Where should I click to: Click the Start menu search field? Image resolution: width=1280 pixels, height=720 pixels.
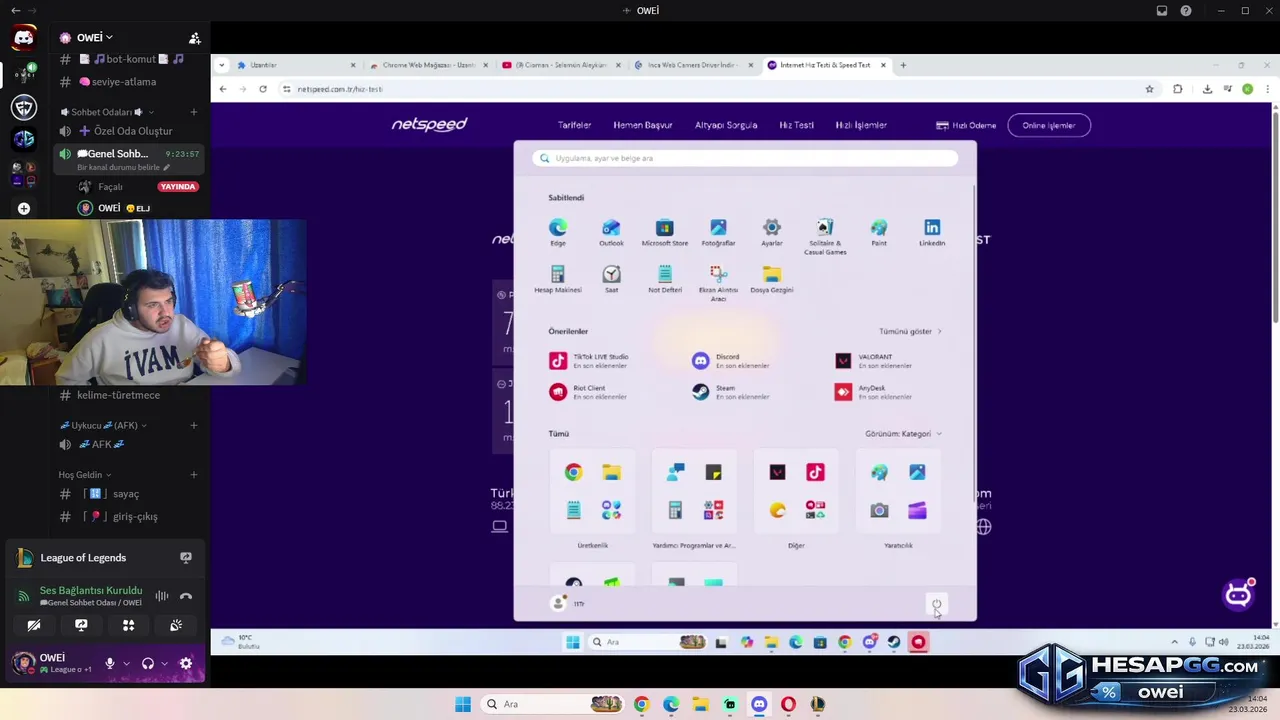coord(745,158)
